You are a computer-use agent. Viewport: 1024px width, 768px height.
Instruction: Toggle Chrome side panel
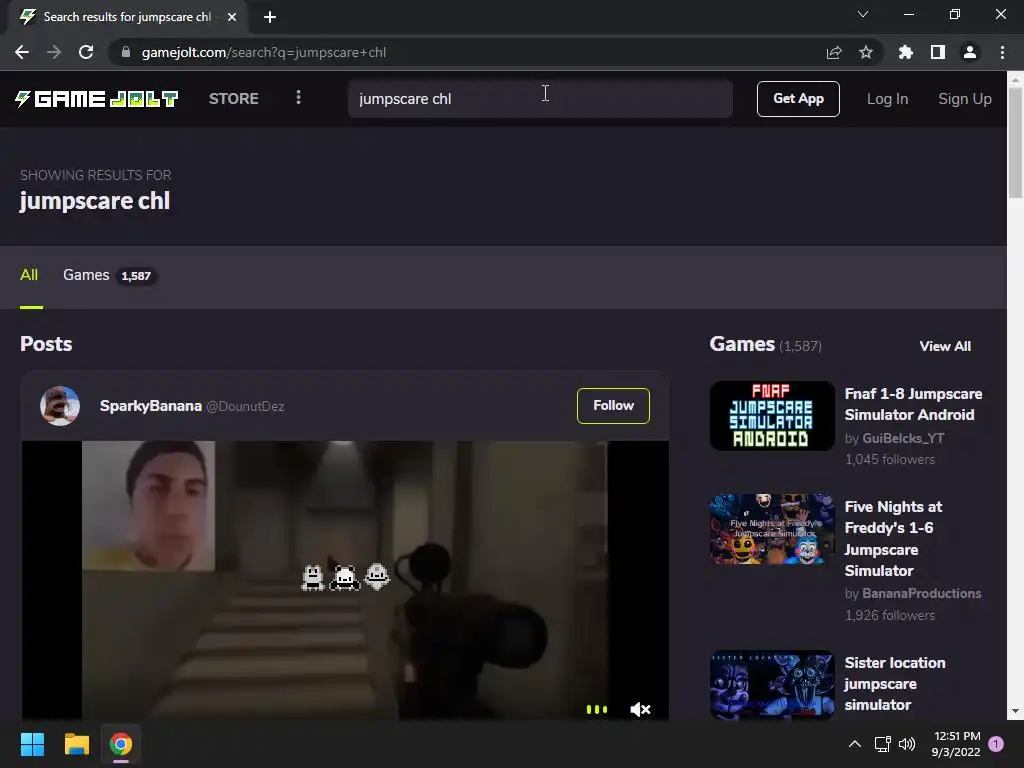[938, 52]
